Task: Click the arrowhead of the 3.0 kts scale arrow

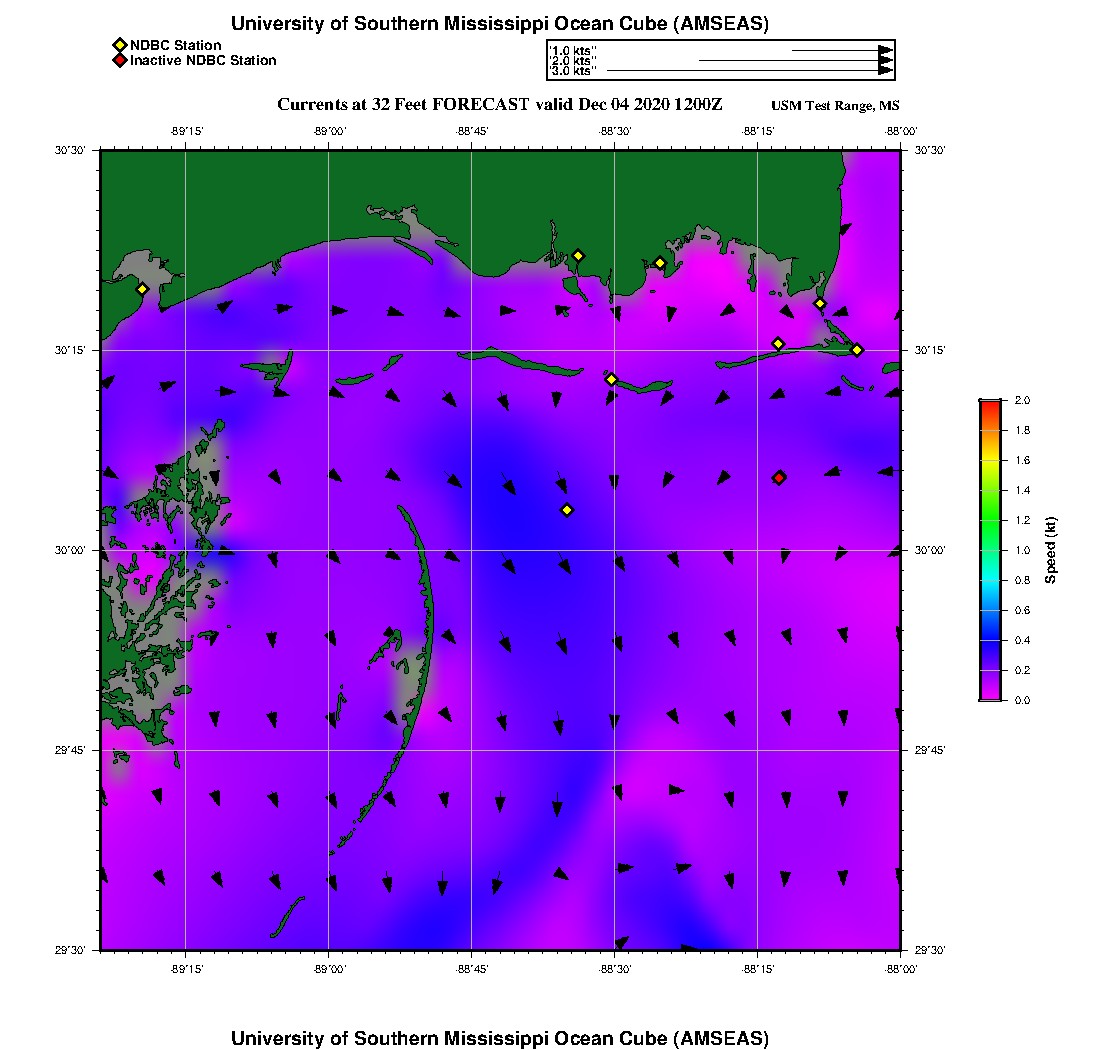Action: click(x=885, y=71)
